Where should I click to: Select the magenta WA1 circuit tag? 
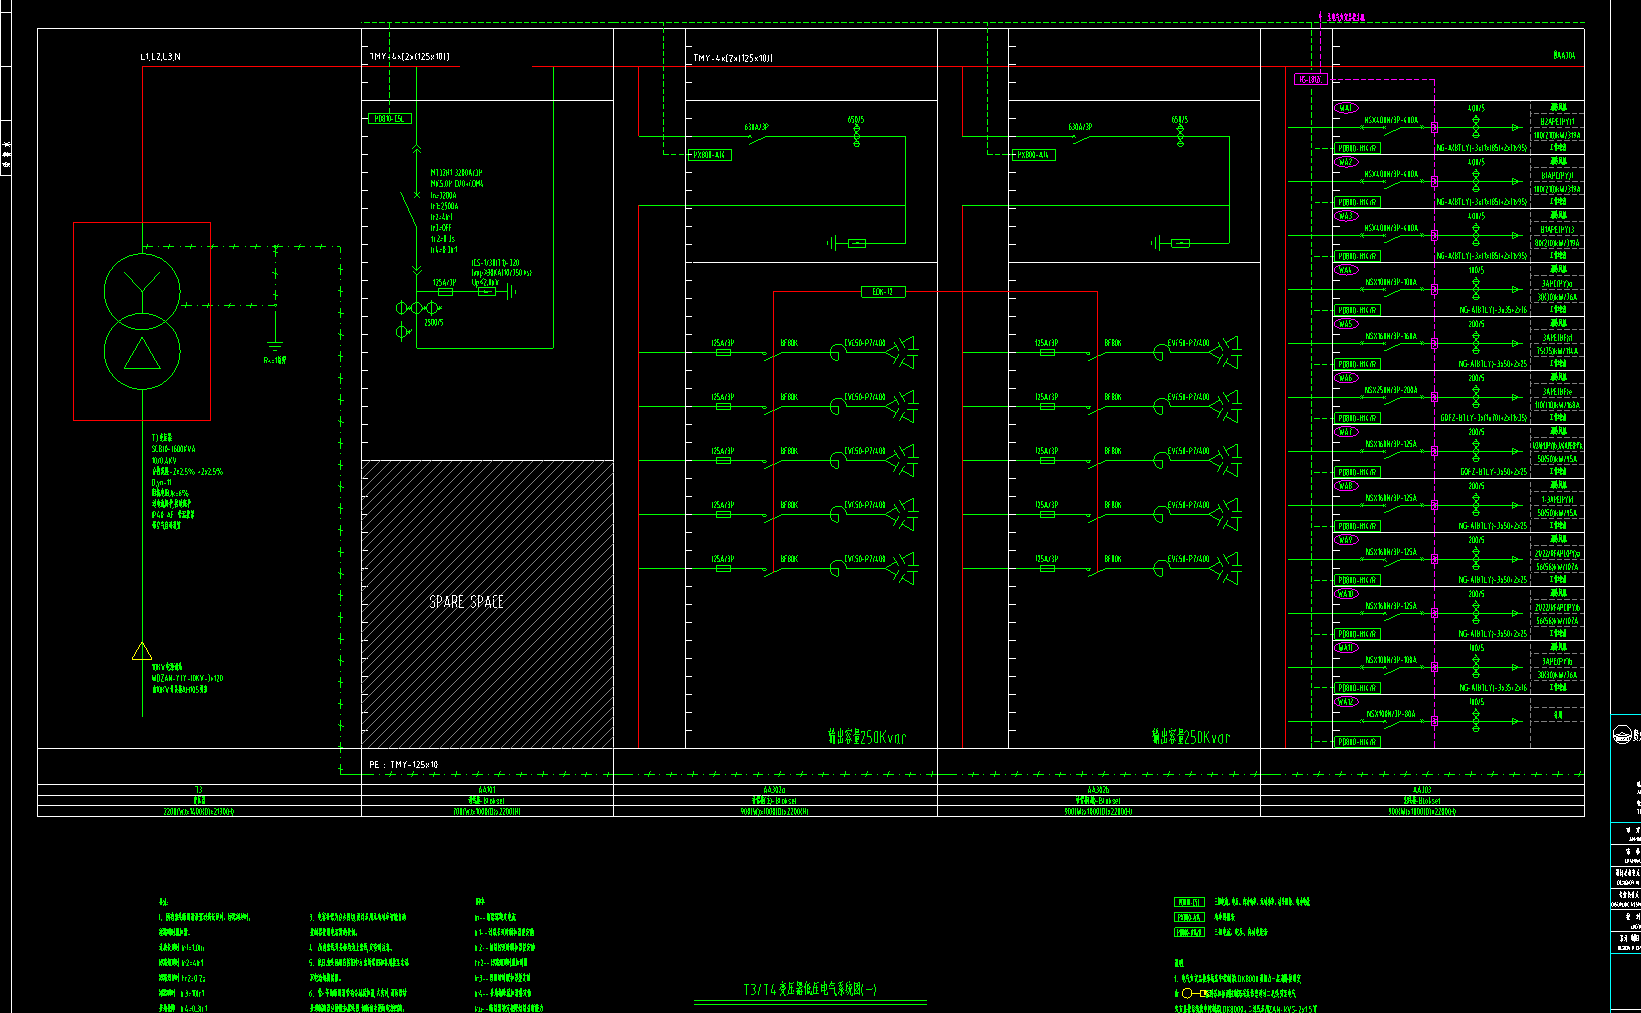tap(1346, 108)
